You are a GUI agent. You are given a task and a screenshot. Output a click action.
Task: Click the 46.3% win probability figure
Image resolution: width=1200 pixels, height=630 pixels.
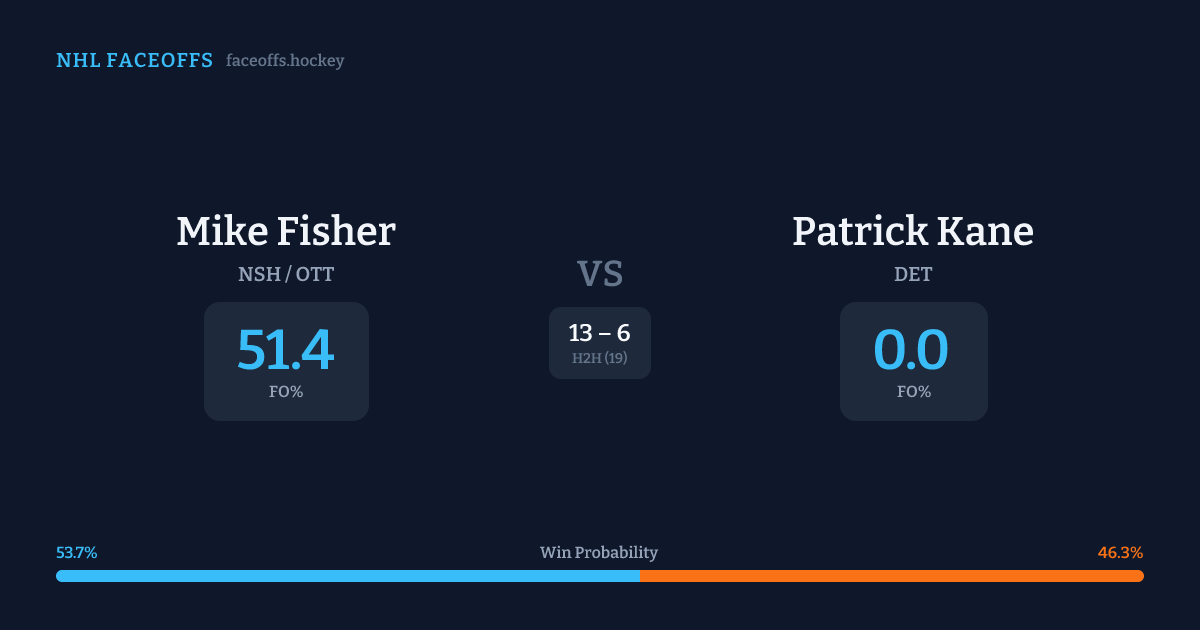1120,553
